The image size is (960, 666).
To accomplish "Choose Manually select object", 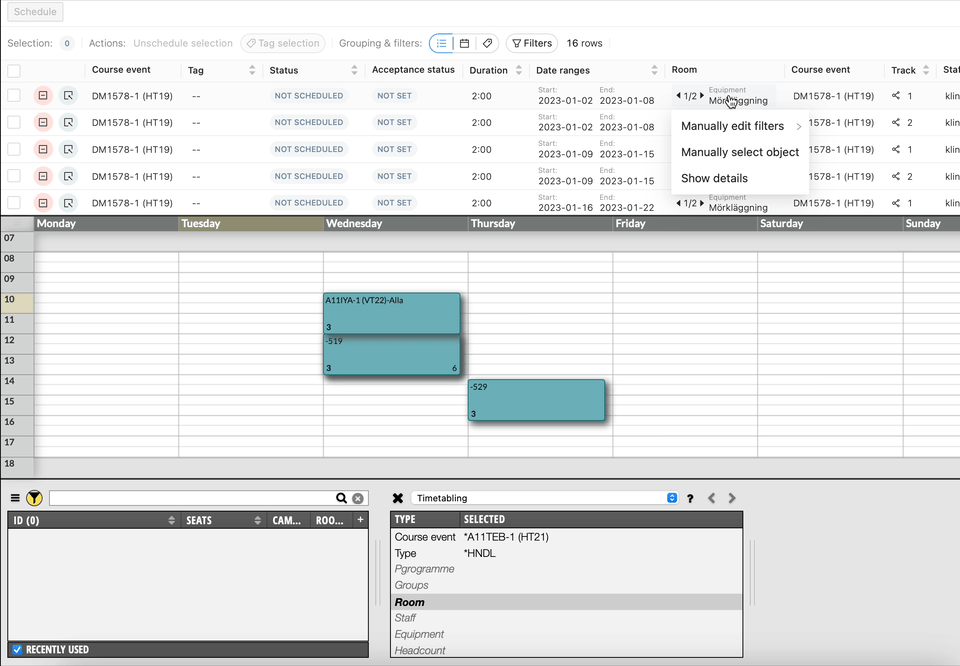I will click(740, 152).
